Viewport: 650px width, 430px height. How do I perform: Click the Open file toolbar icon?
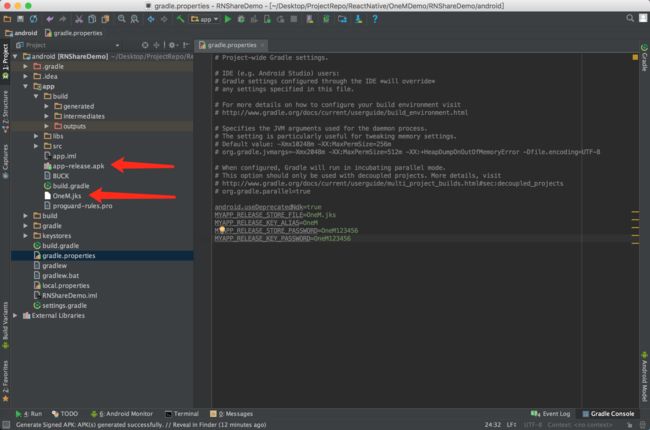tap(7, 19)
